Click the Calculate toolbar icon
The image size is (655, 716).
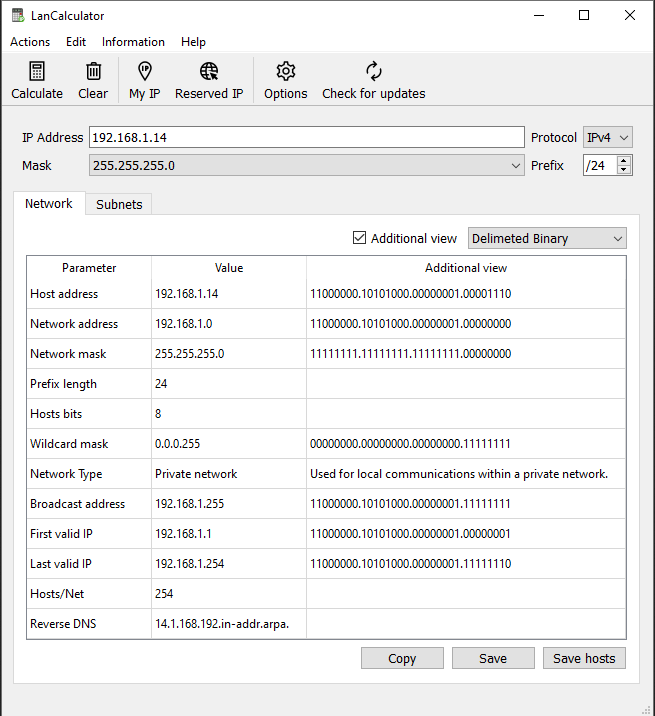[x=37, y=71]
